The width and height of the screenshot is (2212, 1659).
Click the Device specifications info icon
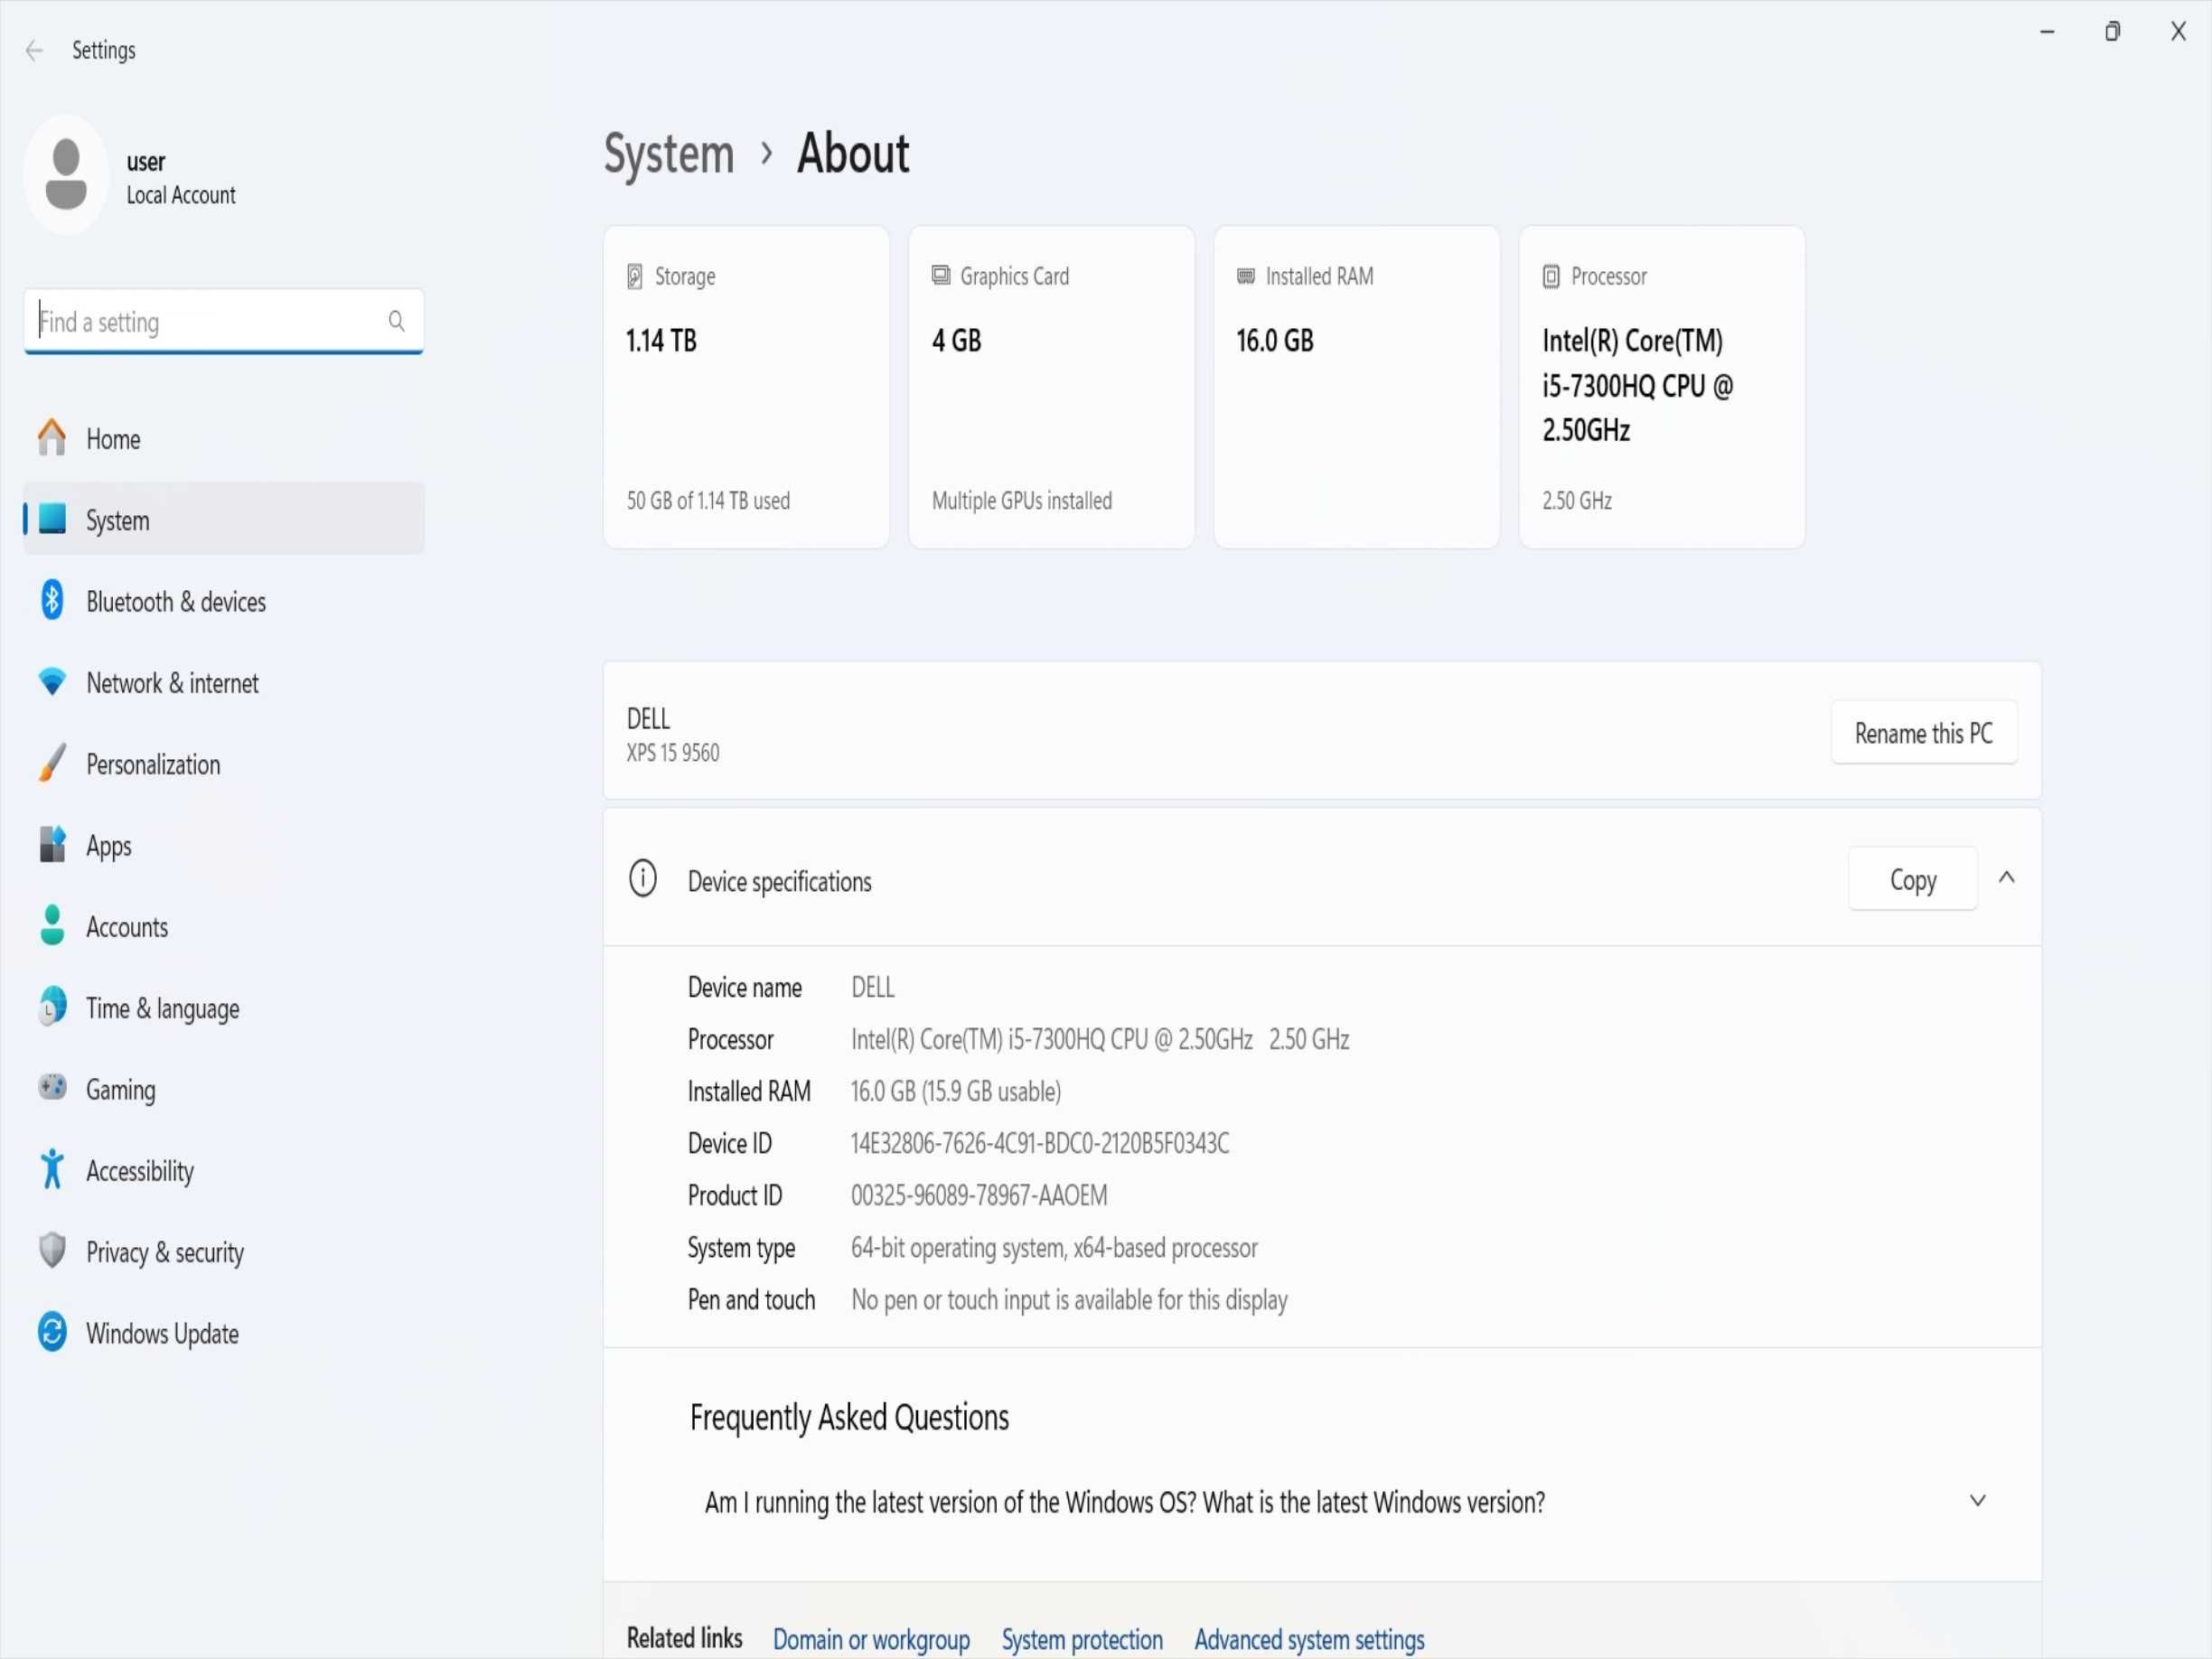(643, 879)
